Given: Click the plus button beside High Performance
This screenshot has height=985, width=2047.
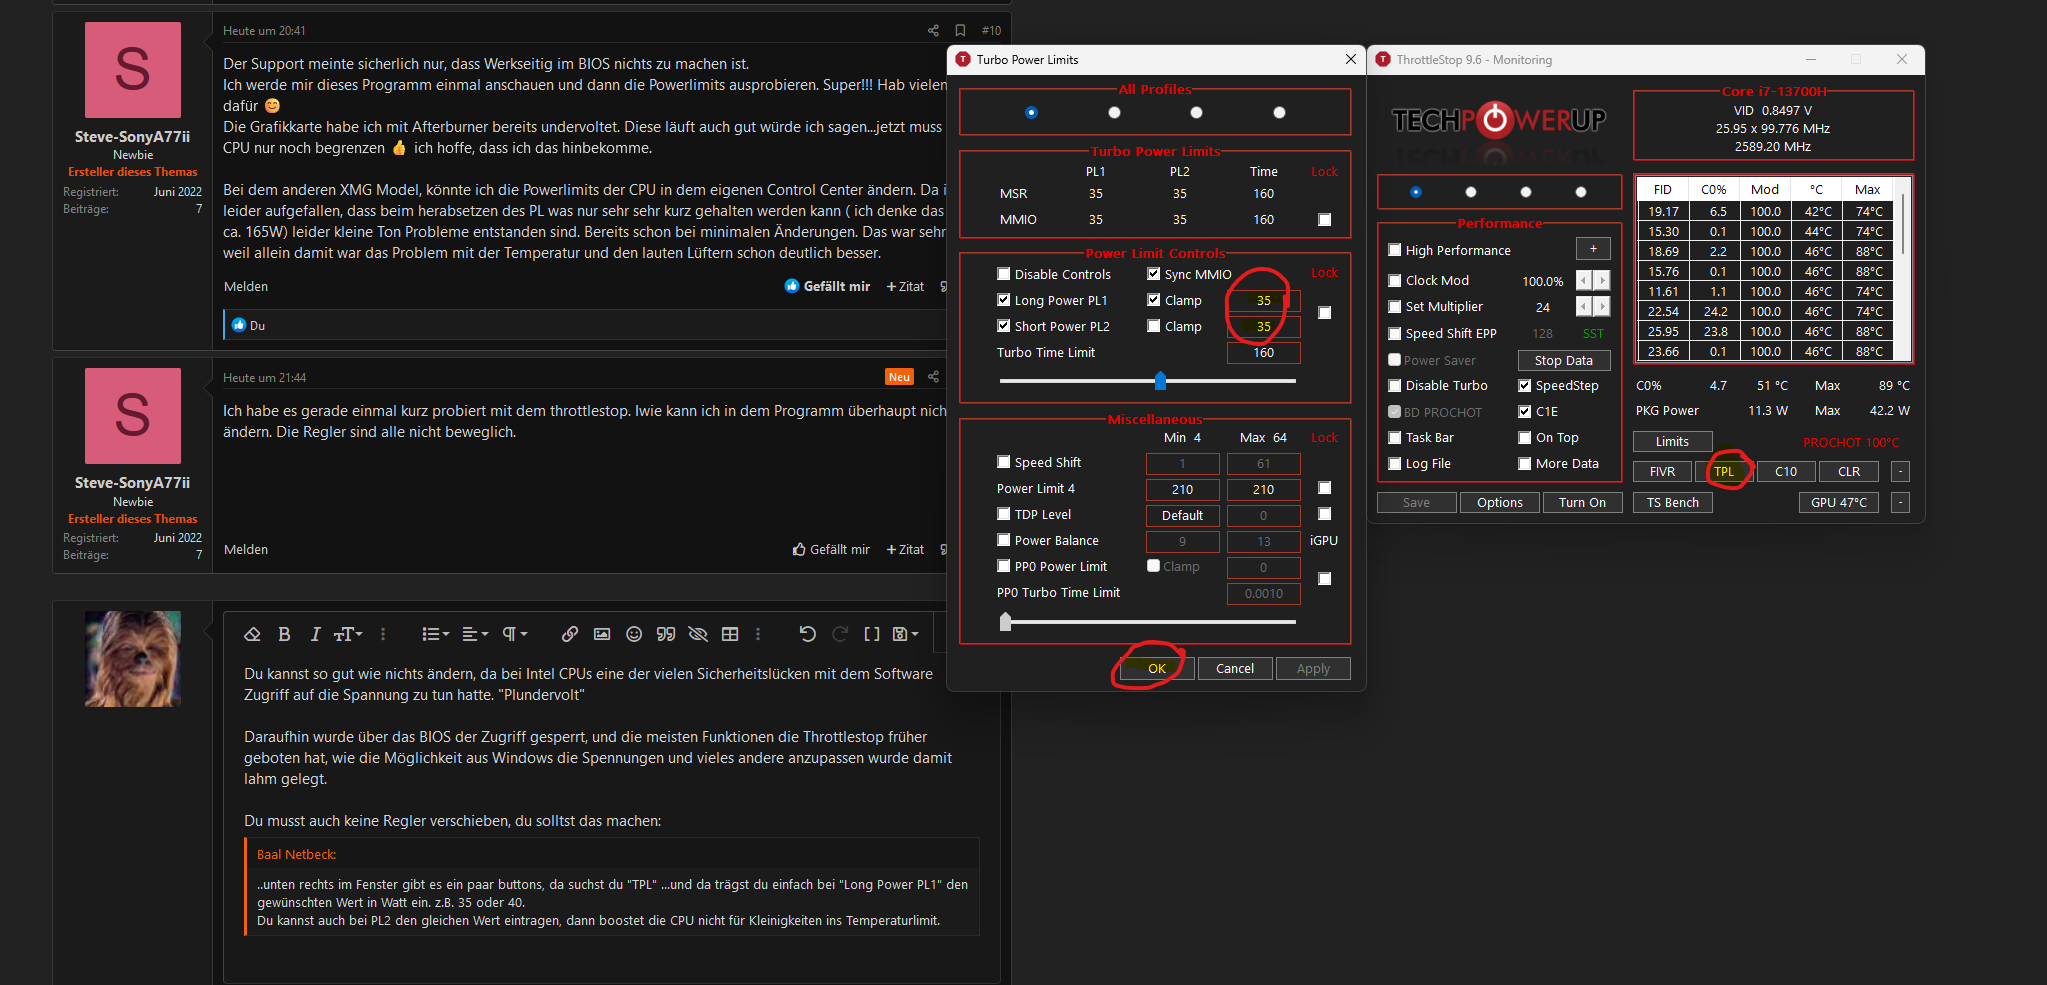Looking at the screenshot, I should (x=1593, y=249).
